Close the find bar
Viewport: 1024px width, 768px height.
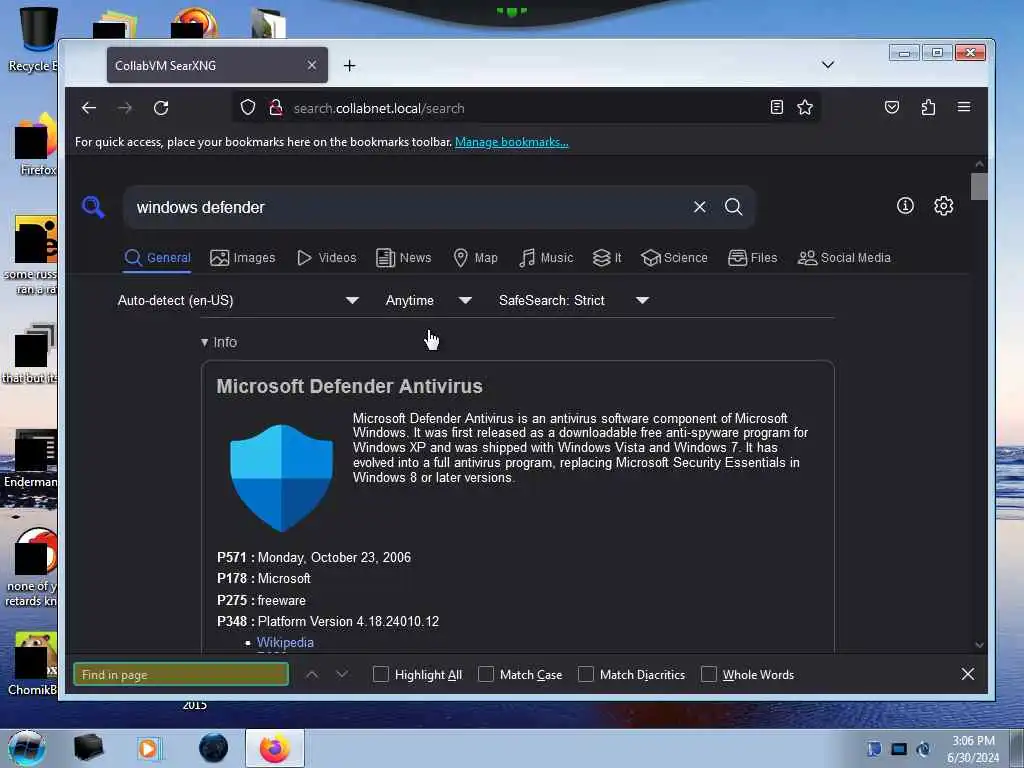pos(968,674)
